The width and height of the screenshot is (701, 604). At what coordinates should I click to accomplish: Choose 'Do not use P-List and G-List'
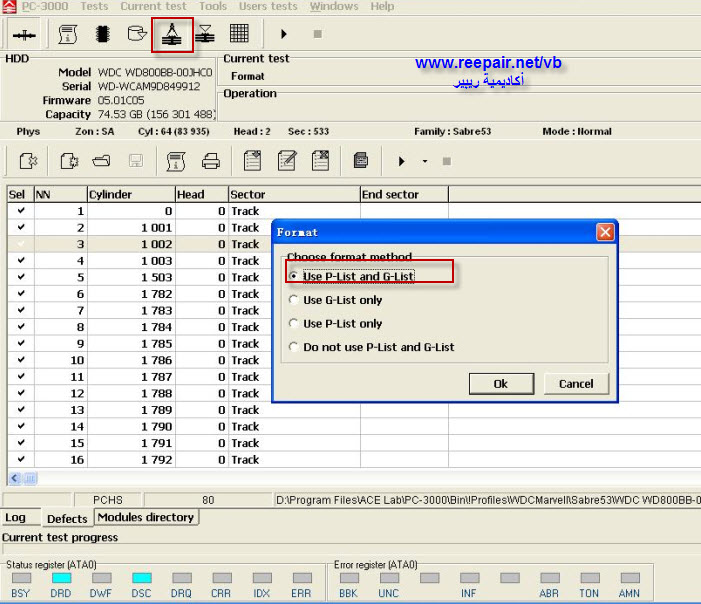click(293, 347)
